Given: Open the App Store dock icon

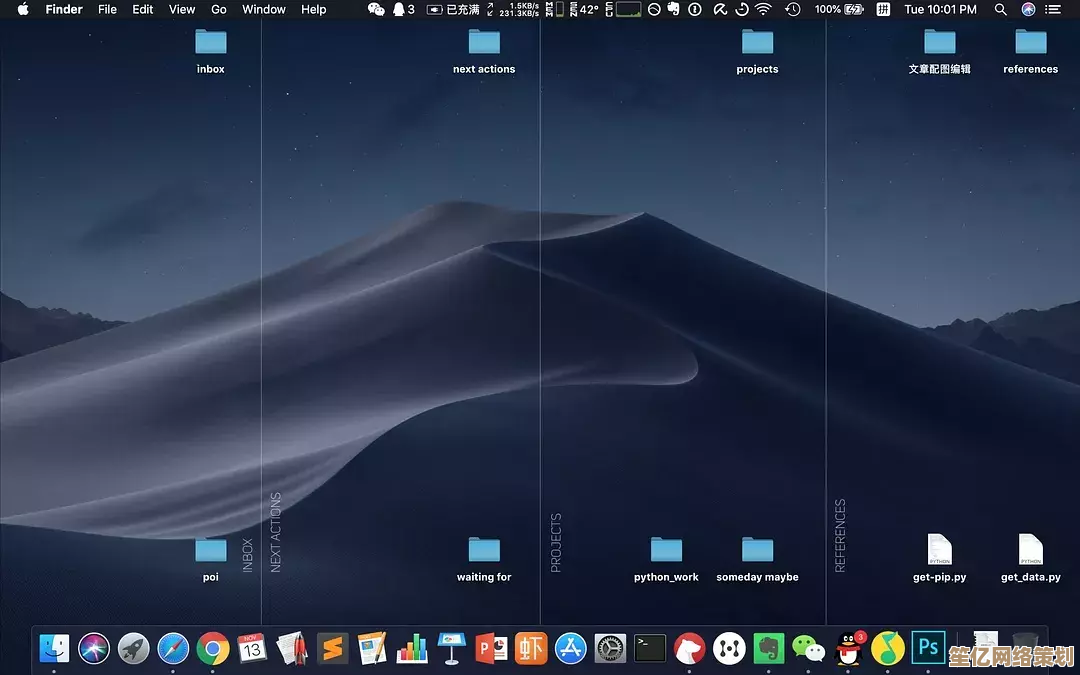Looking at the screenshot, I should tap(570, 649).
